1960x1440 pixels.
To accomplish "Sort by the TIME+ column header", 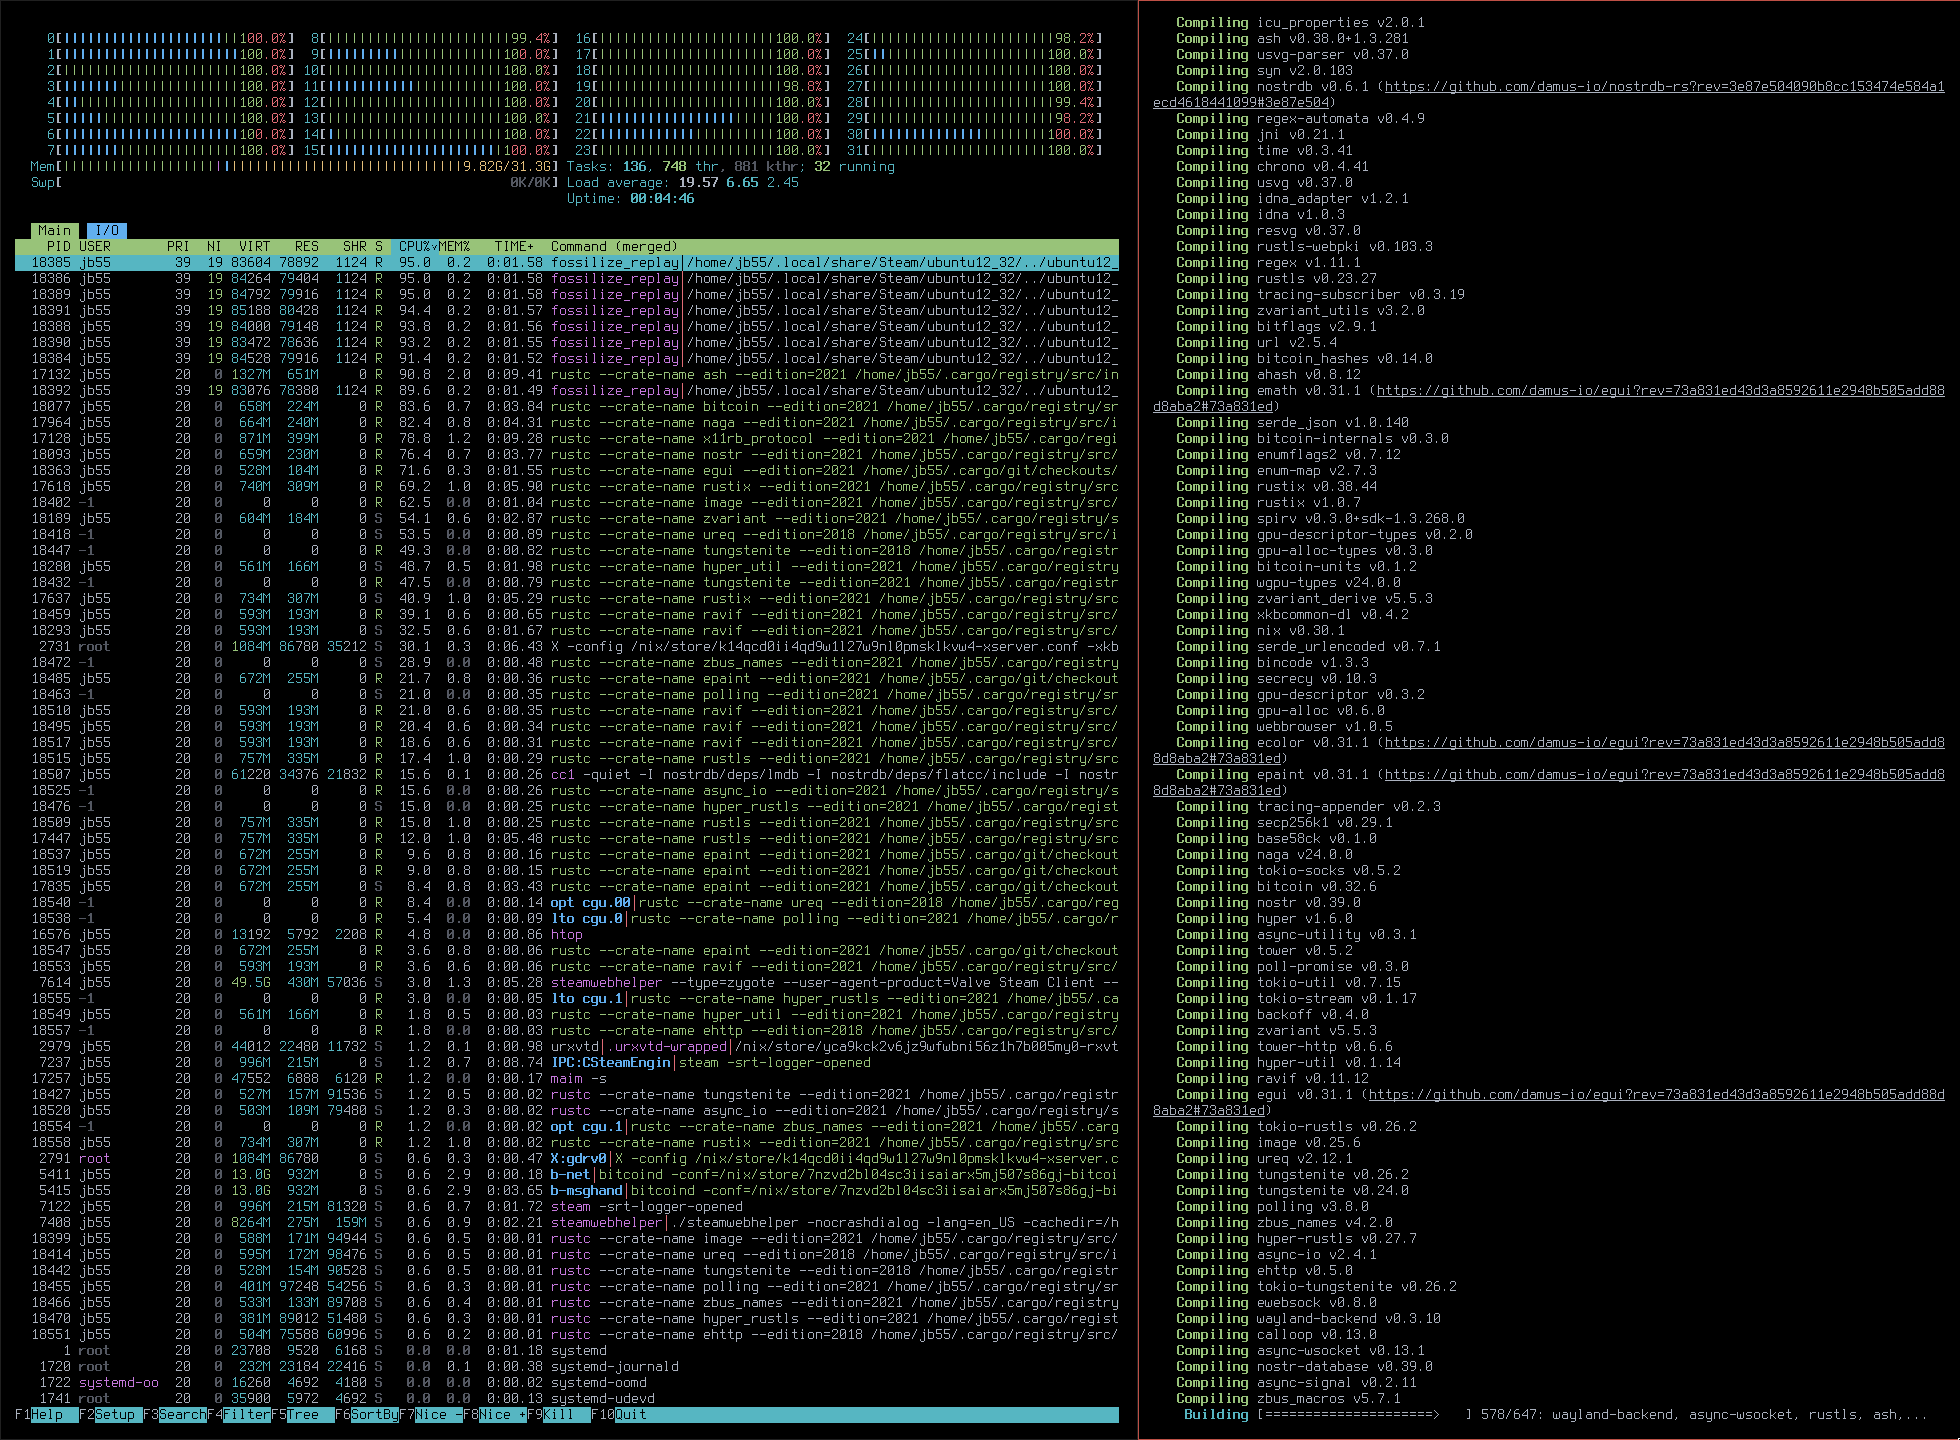I will click(514, 246).
